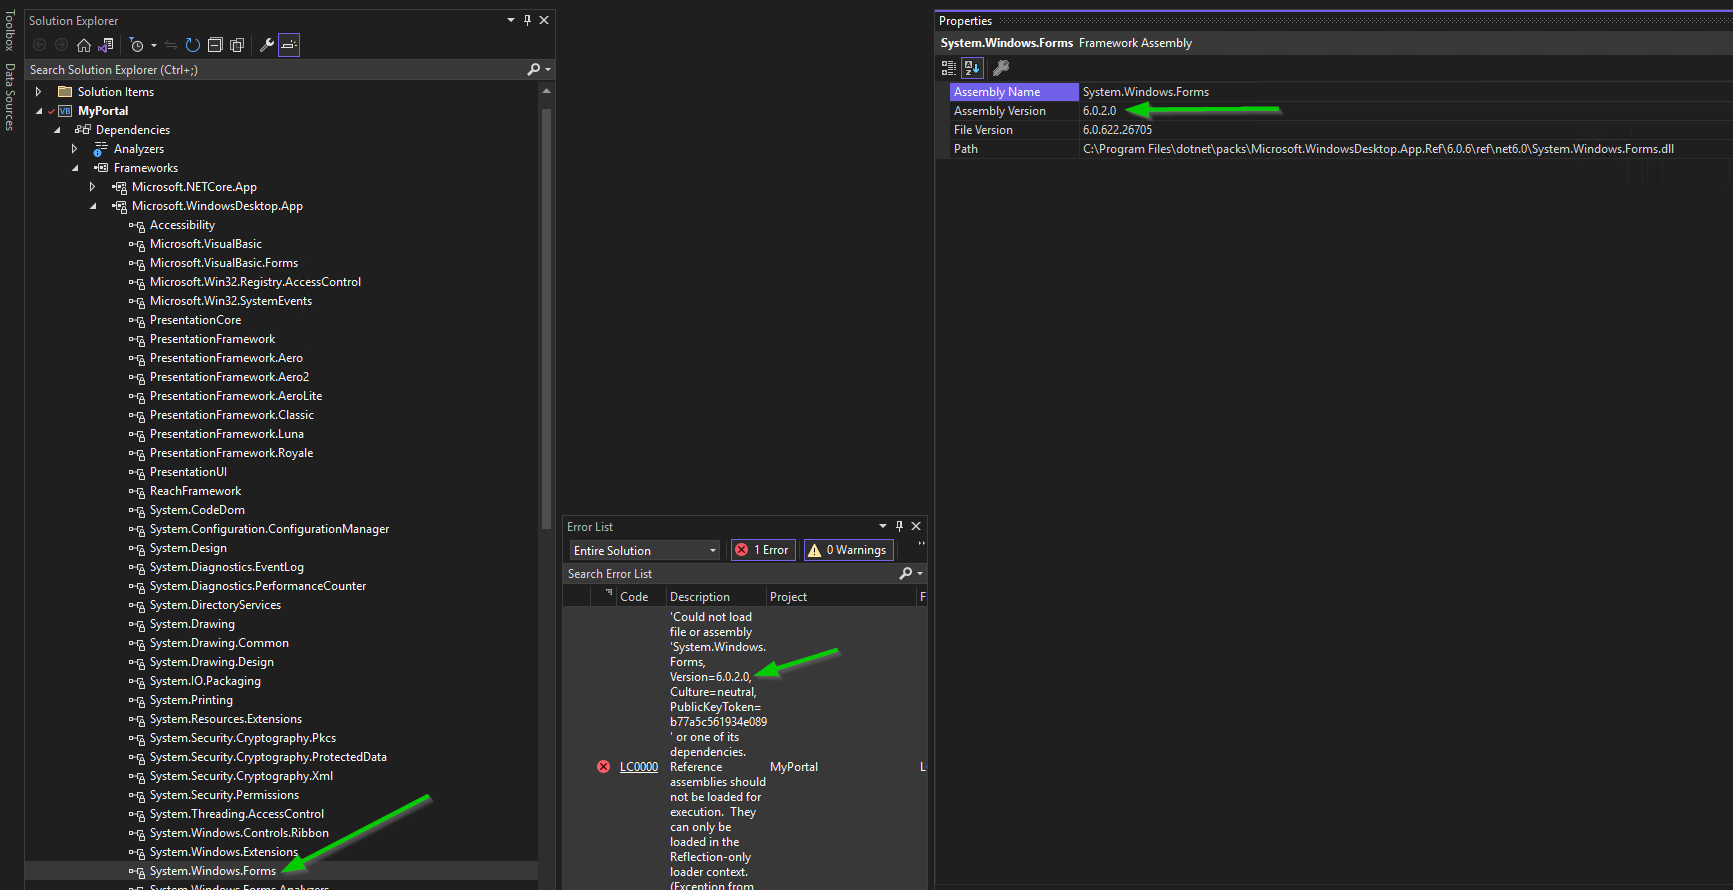Collapse the Dependencies node
Viewport: 1733px width, 890px height.
pyautogui.click(x=57, y=130)
